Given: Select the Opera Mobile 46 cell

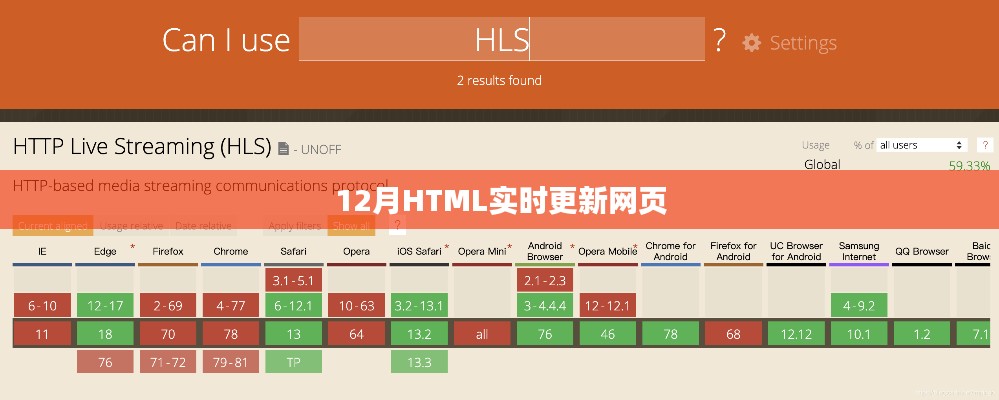Looking at the screenshot, I should pyautogui.click(x=607, y=334).
